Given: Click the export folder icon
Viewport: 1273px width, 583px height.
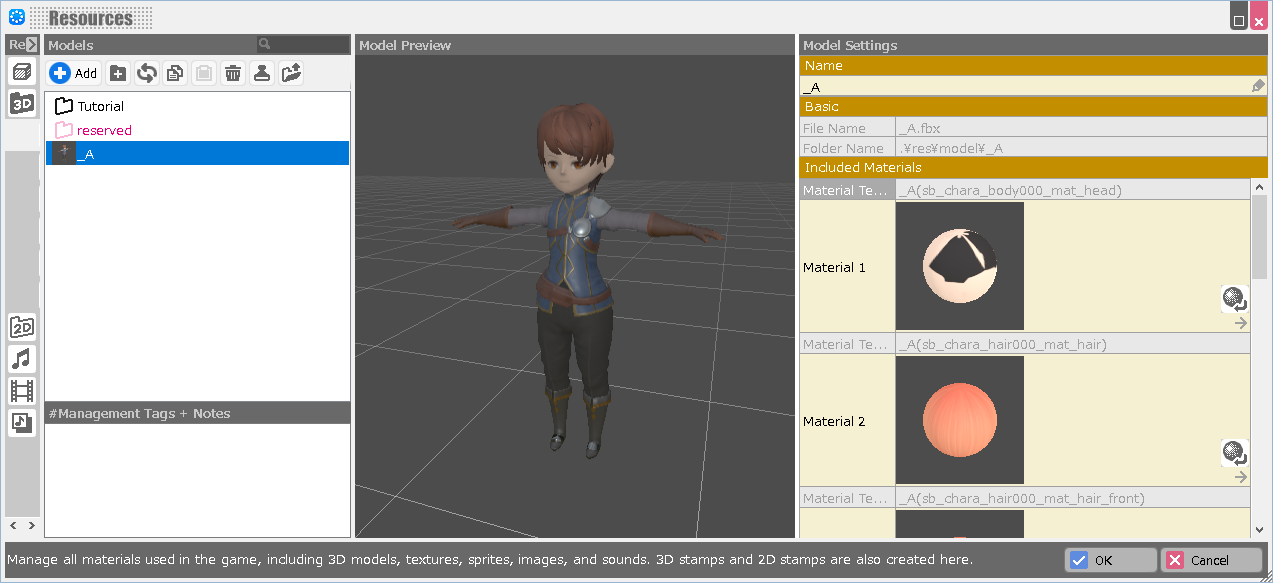Looking at the screenshot, I should [x=291, y=73].
